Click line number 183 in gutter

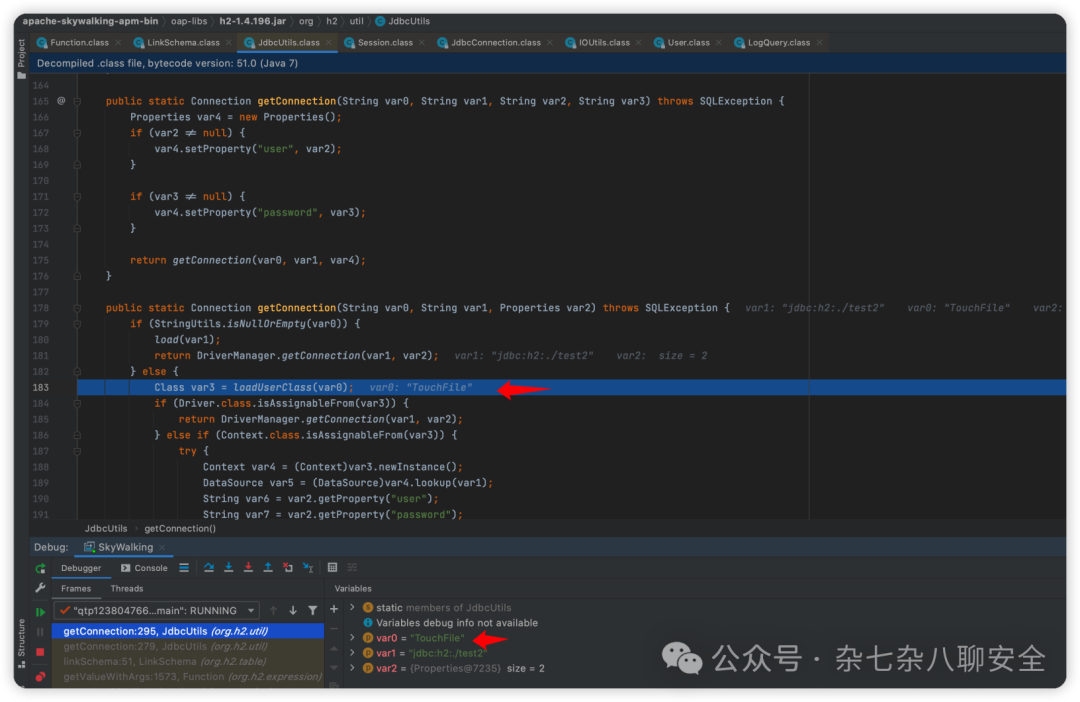[x=41, y=387]
